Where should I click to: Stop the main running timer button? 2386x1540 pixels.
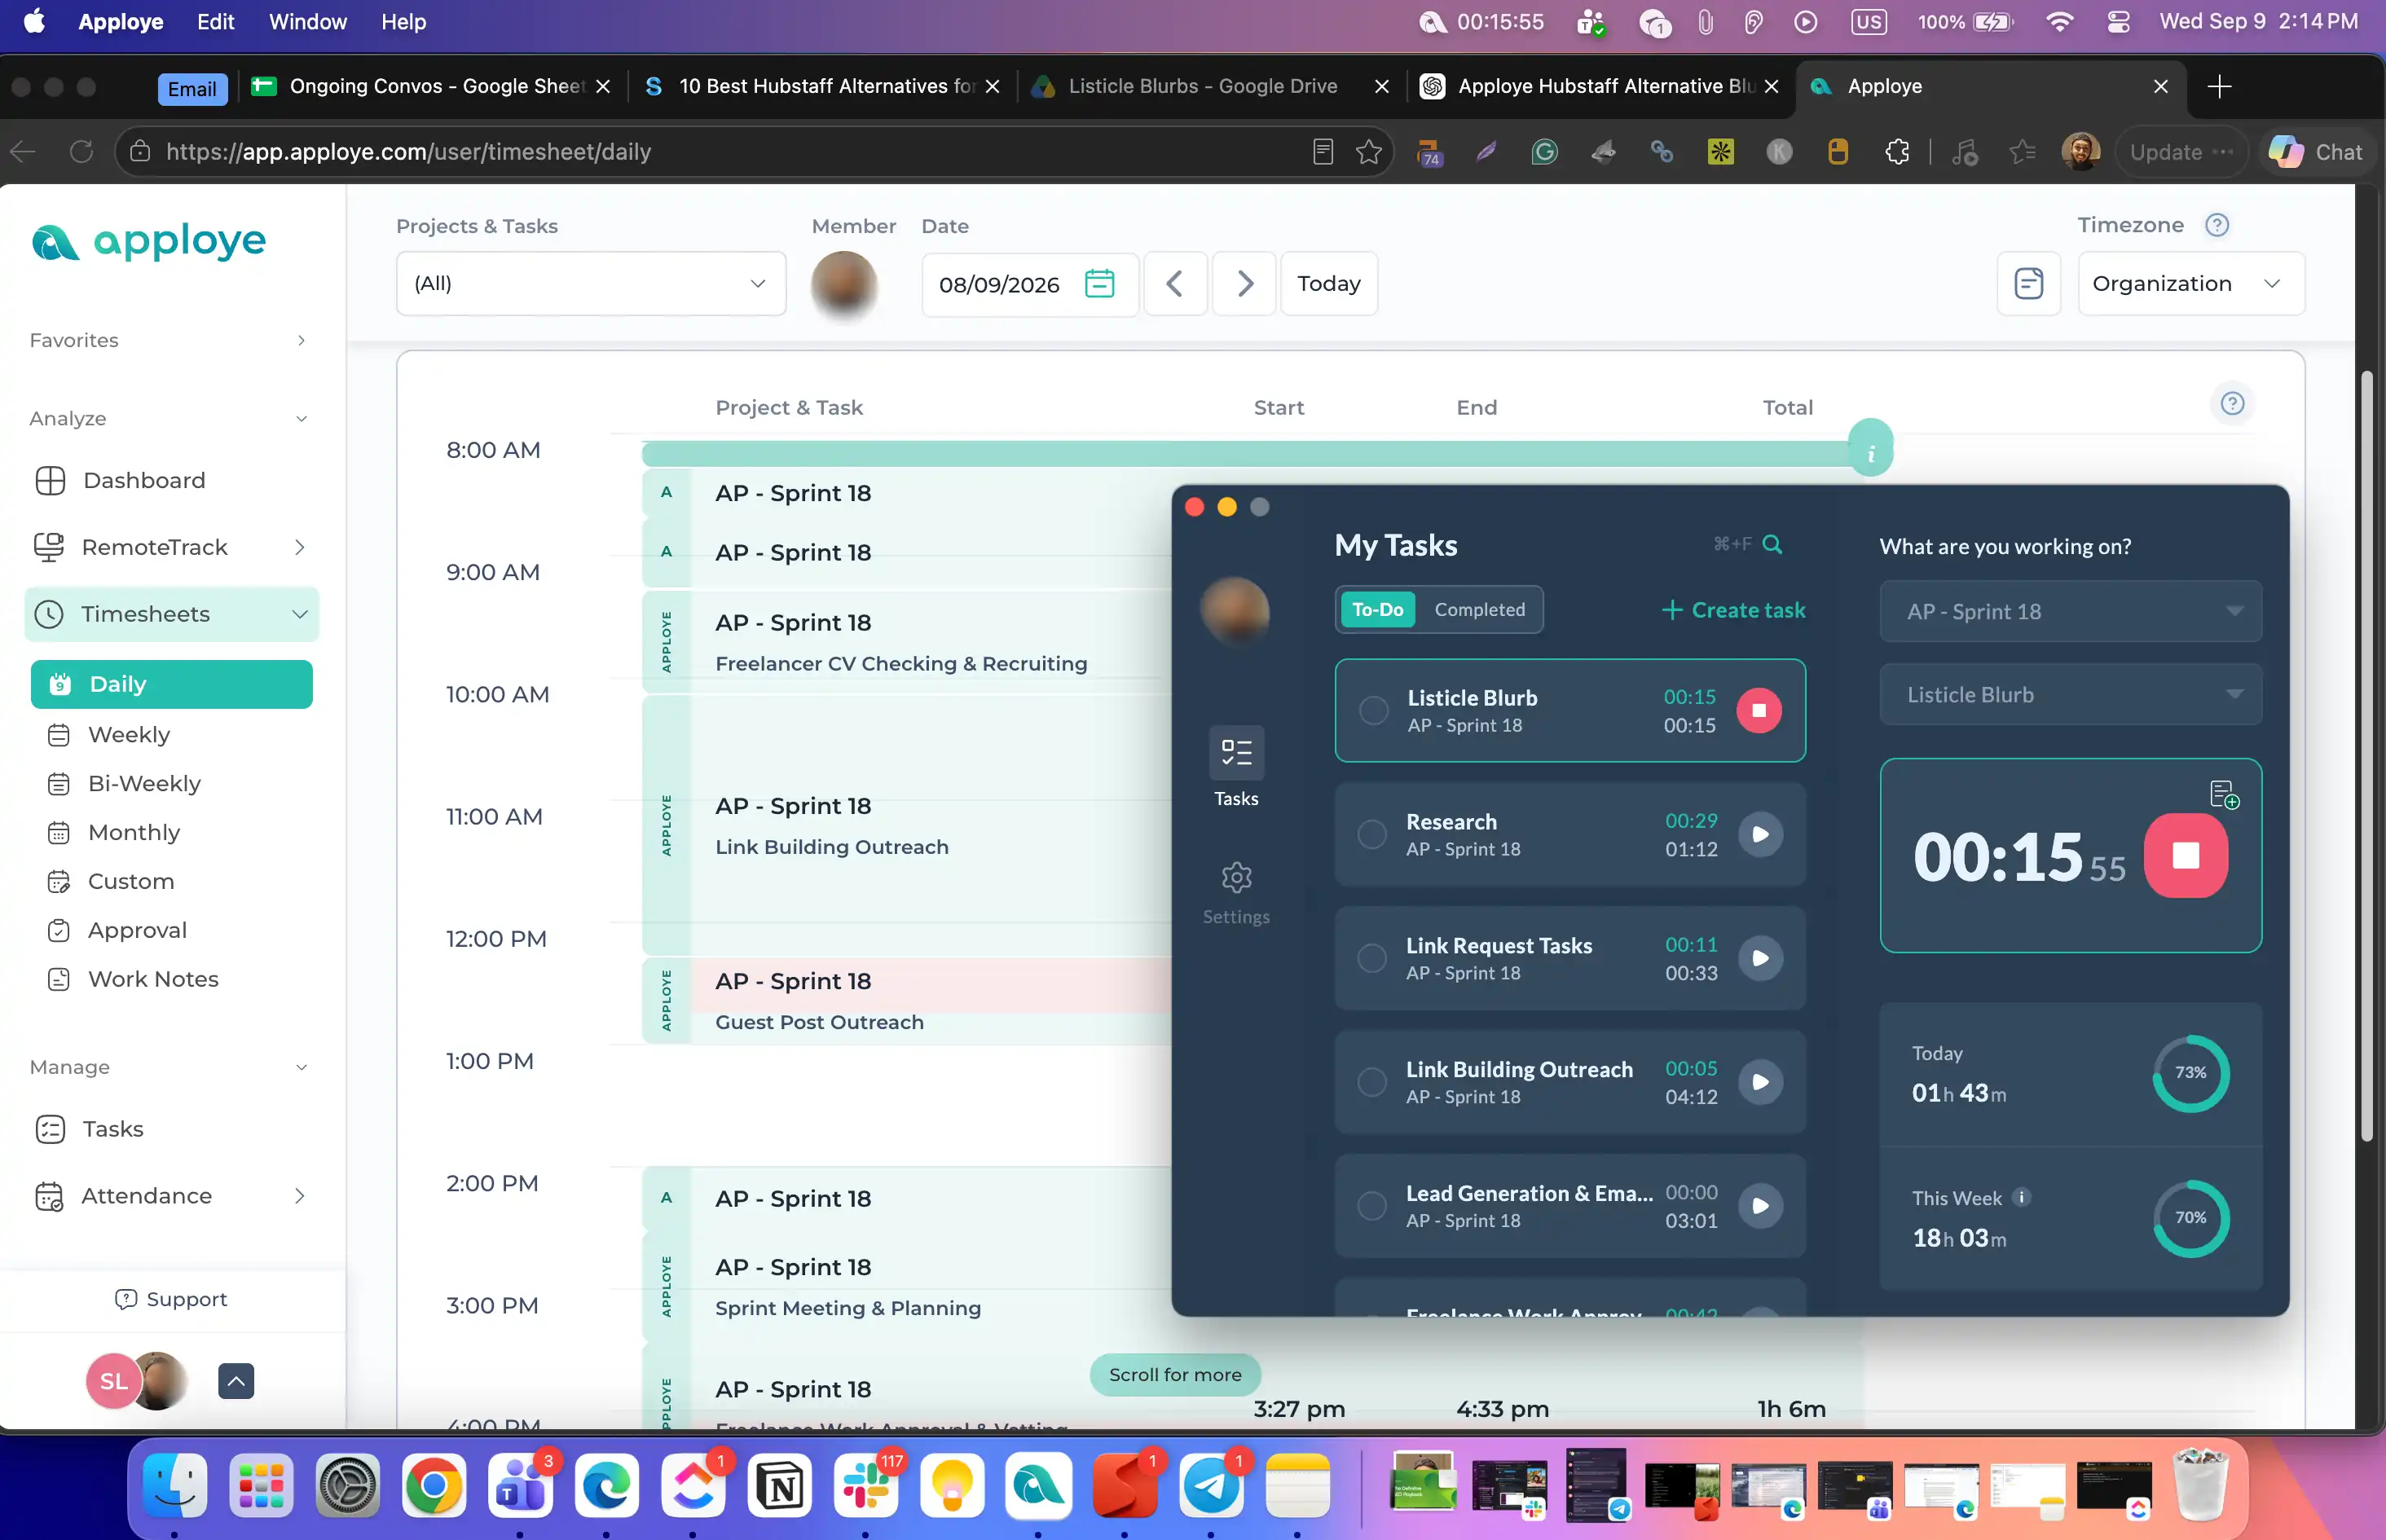[2186, 856]
